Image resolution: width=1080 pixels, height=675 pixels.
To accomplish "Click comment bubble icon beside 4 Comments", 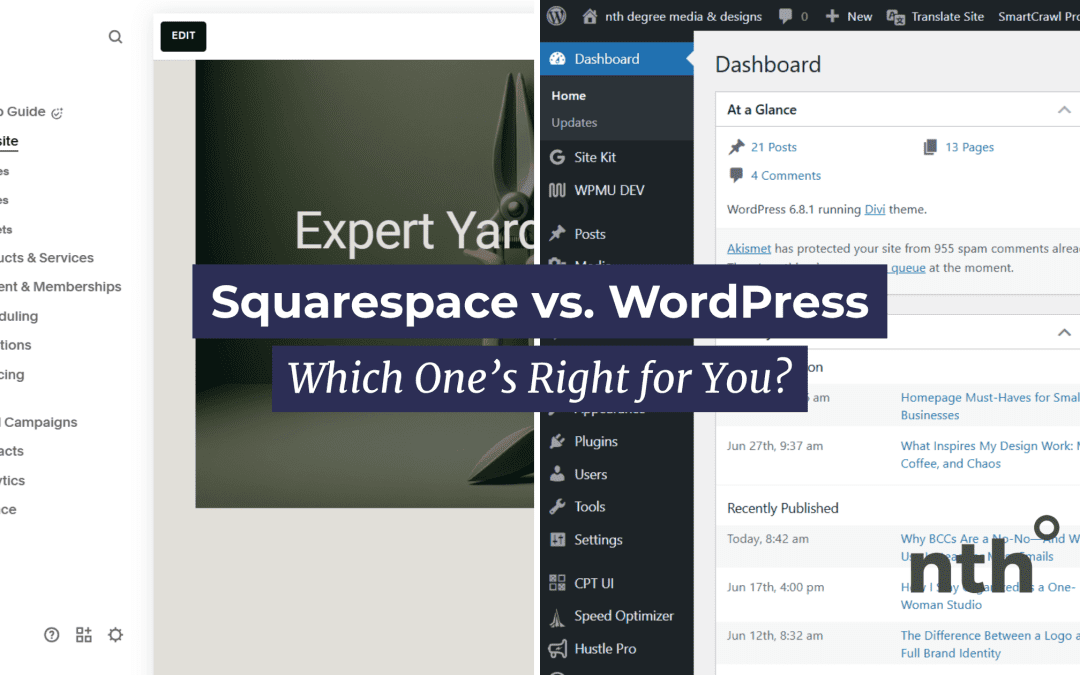I will 736,175.
